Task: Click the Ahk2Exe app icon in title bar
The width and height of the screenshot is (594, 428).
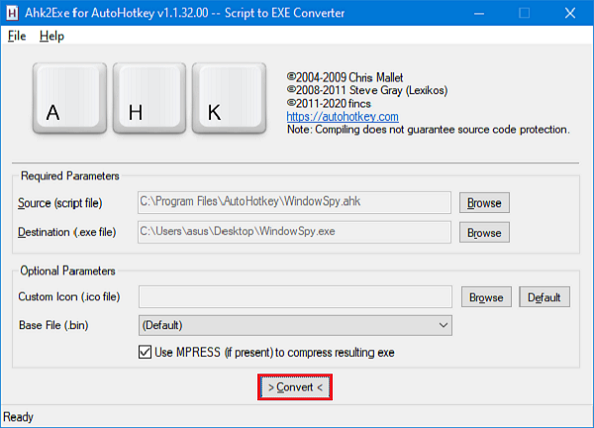Action: 12,13
